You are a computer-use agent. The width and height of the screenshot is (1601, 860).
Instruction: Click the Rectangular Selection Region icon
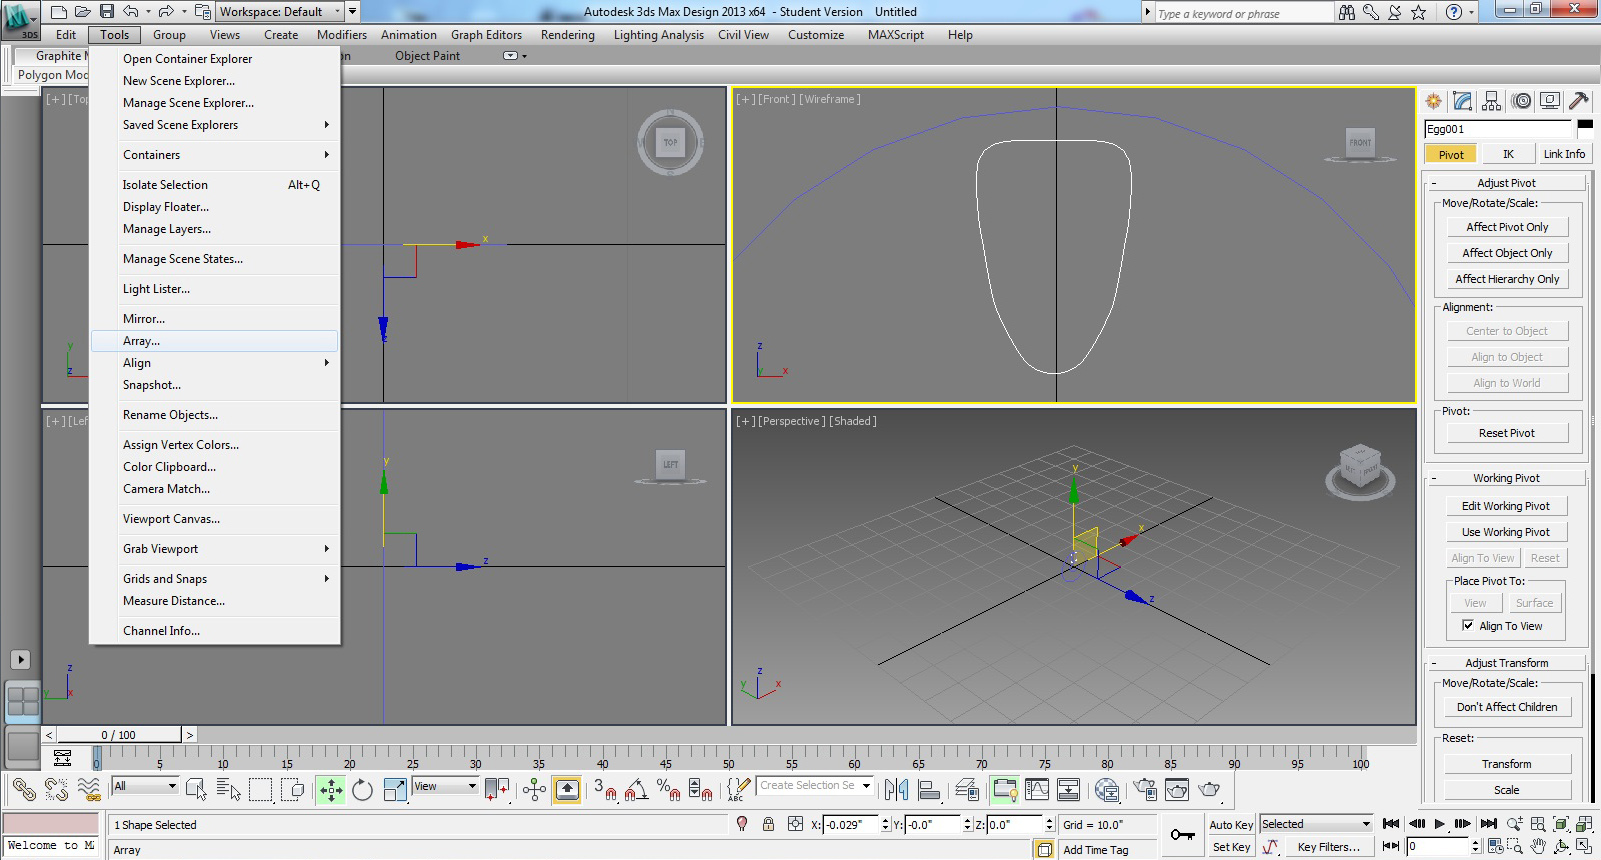pyautogui.click(x=261, y=790)
